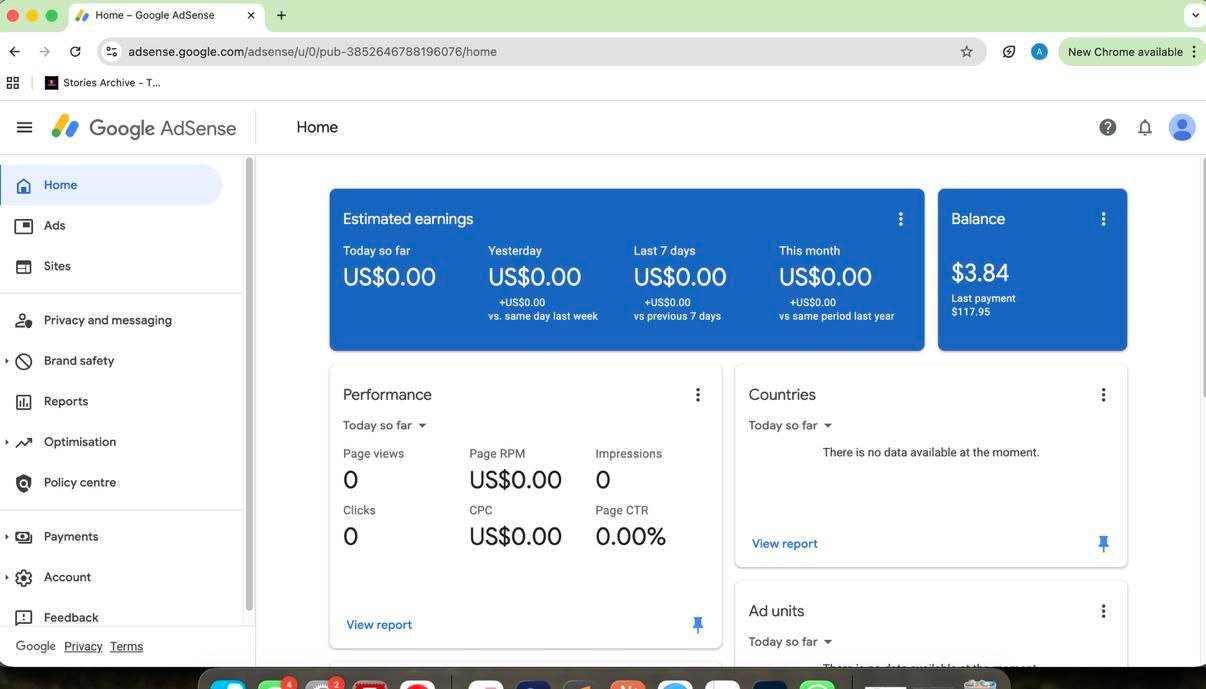Open Balance card three-dot options

click(1103, 219)
